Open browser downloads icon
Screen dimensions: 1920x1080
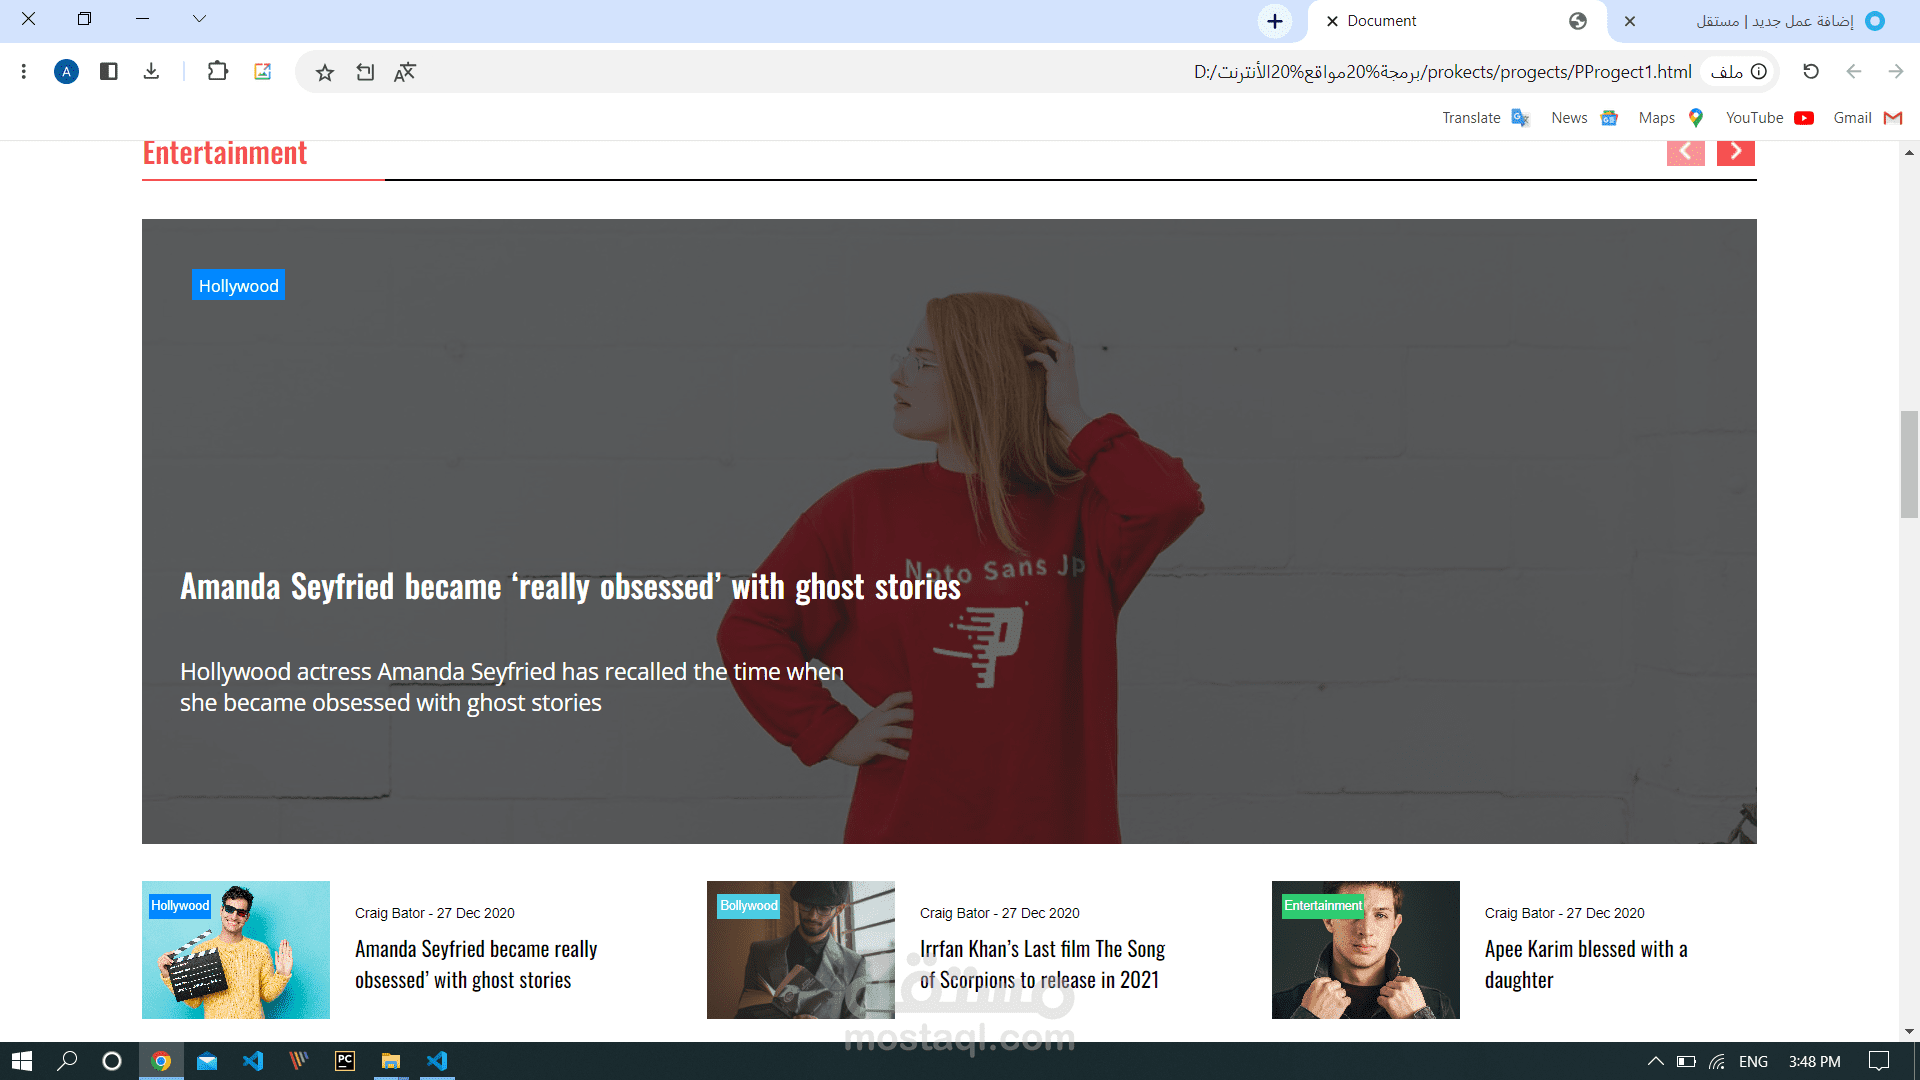tap(151, 71)
